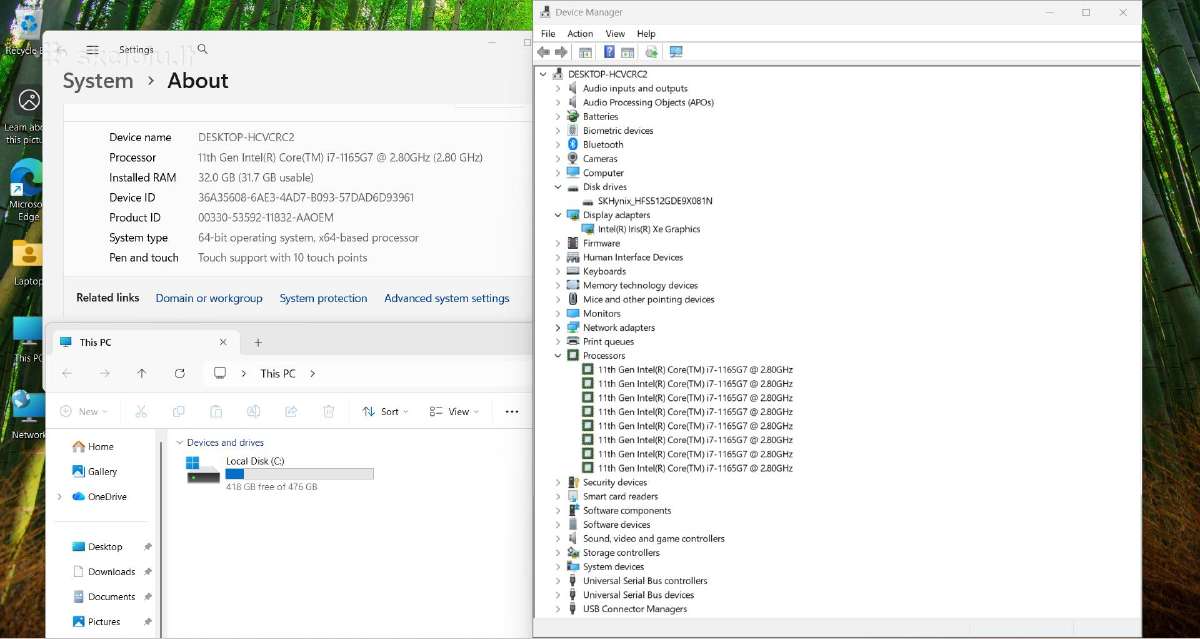1200x639 pixels.
Task: Click Cut scissors icon in File Explorer toolbar
Action: pyautogui.click(x=141, y=411)
